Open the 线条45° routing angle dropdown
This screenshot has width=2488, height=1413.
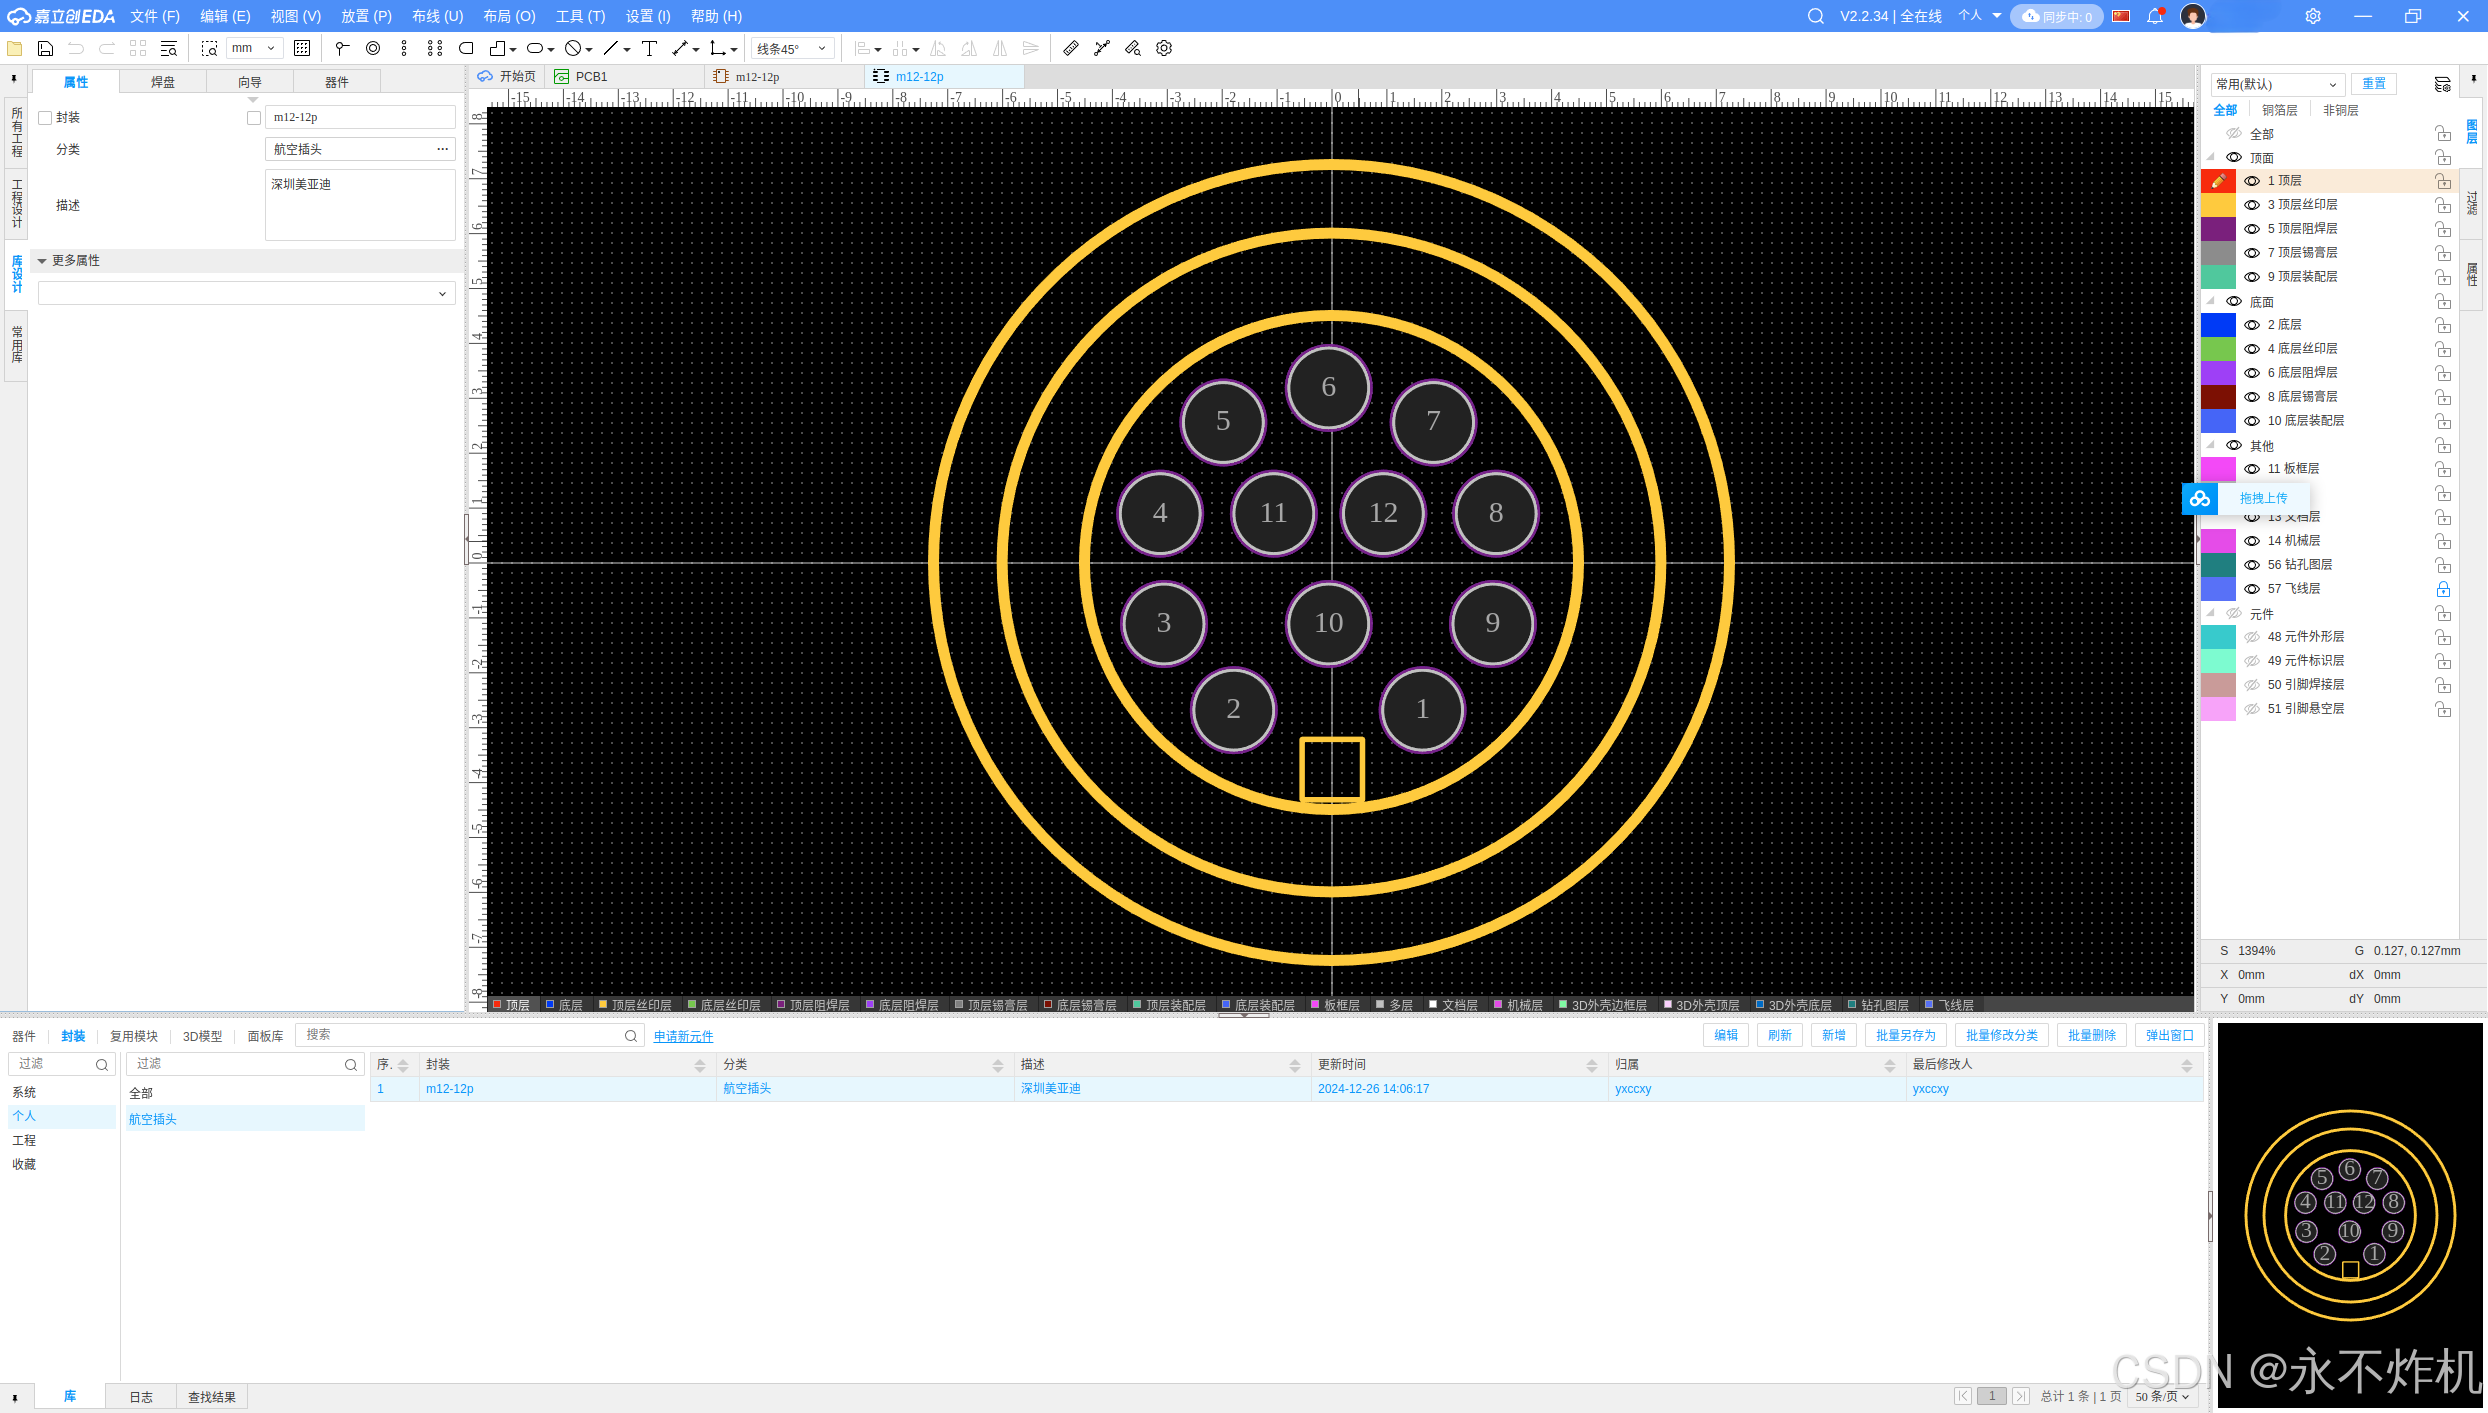pos(792,48)
